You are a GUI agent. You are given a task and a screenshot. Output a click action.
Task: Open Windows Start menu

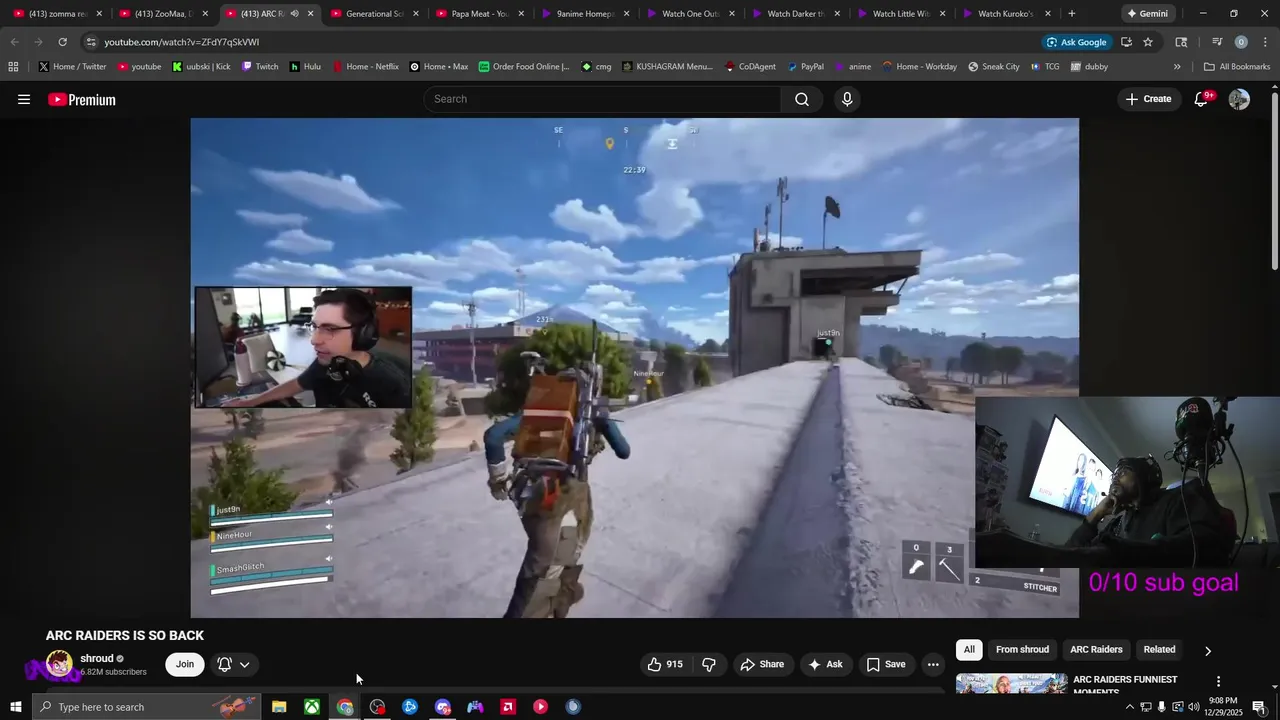(x=16, y=707)
